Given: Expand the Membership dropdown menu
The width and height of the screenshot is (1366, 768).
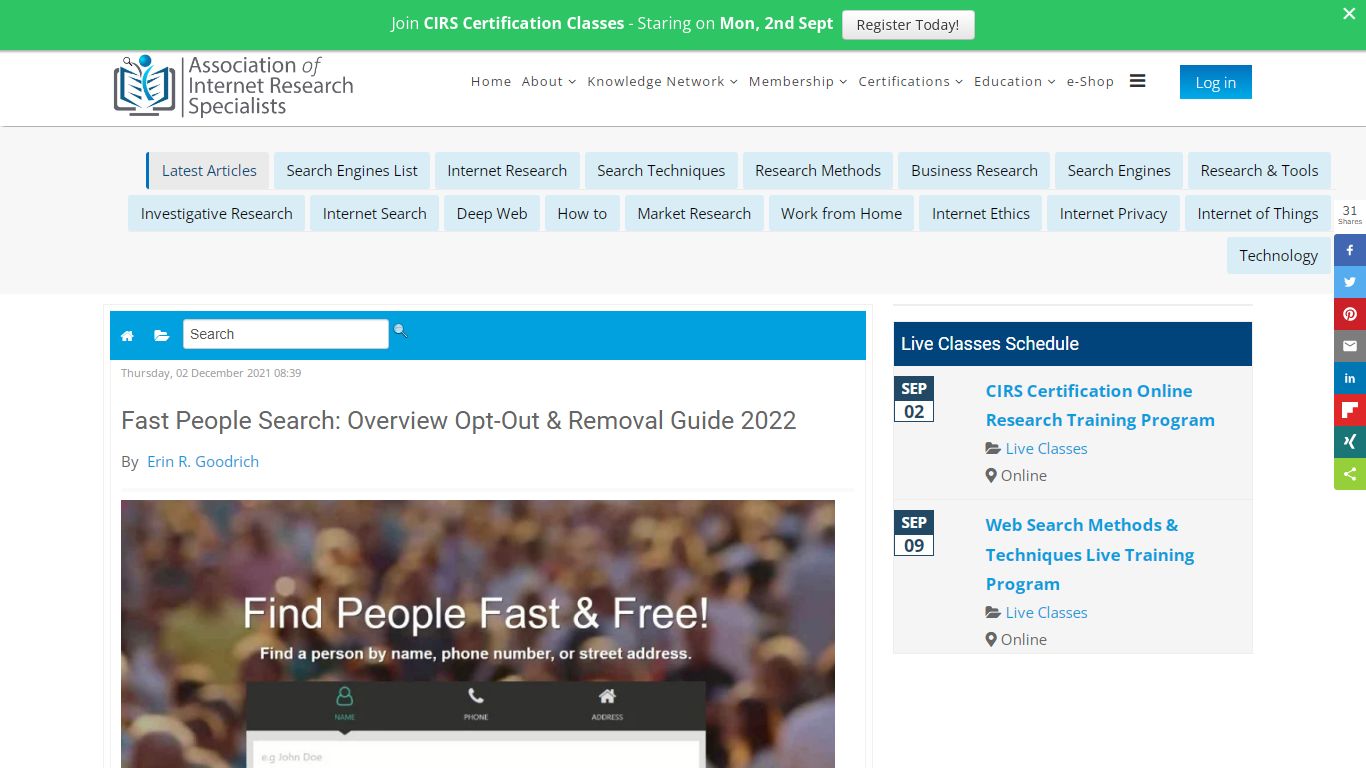Looking at the screenshot, I should [x=798, y=82].
